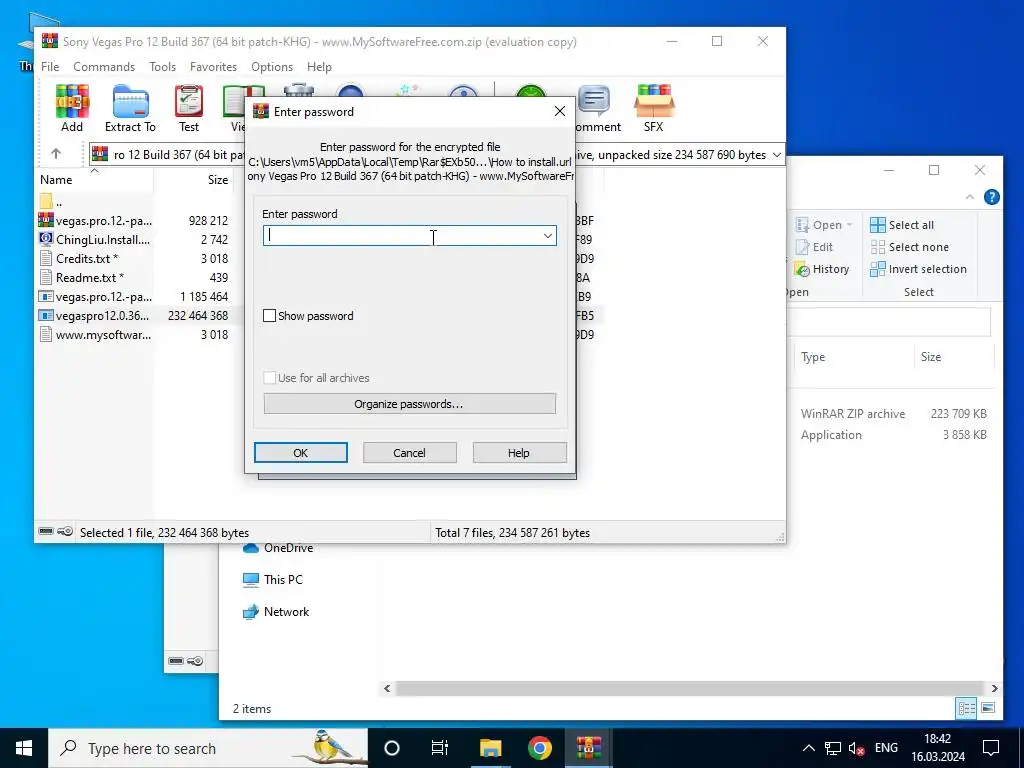Click the Extract To toolbar icon

tap(130, 108)
